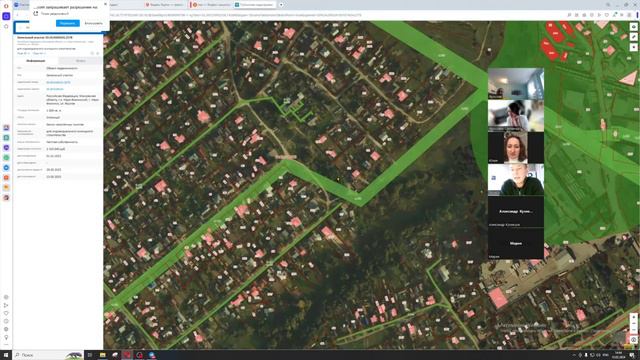The width and height of the screenshot is (640, 360).
Task: Click the purple workspace icon in Opera sidebar
Action: click(x=6, y=16)
